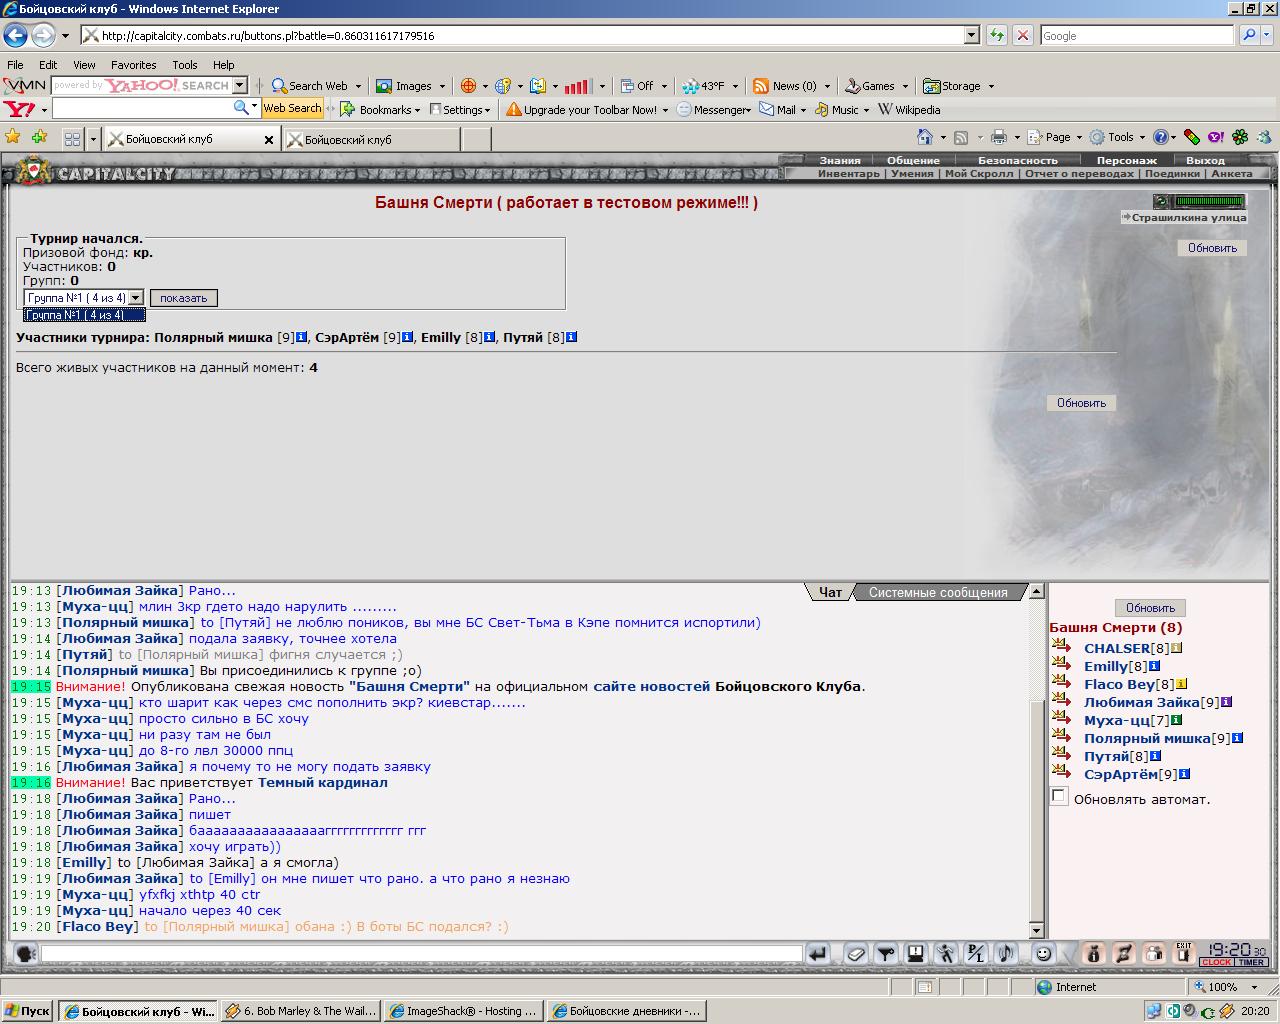Toggle the Обновлять автомат. checkbox
1280x1024 pixels.
pyautogui.click(x=1059, y=796)
